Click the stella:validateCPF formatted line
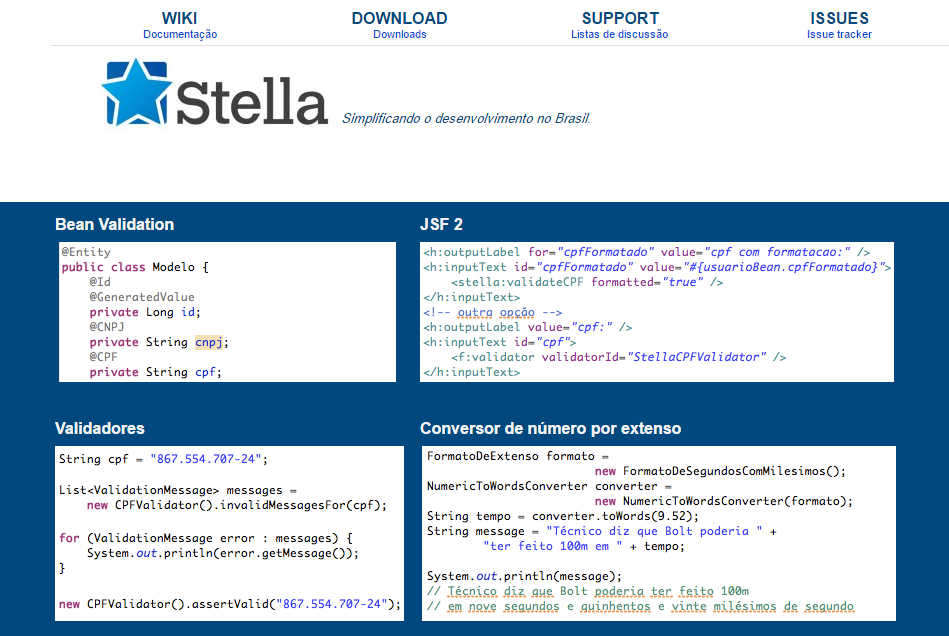Screen dimensions: 949x636 (x=587, y=282)
